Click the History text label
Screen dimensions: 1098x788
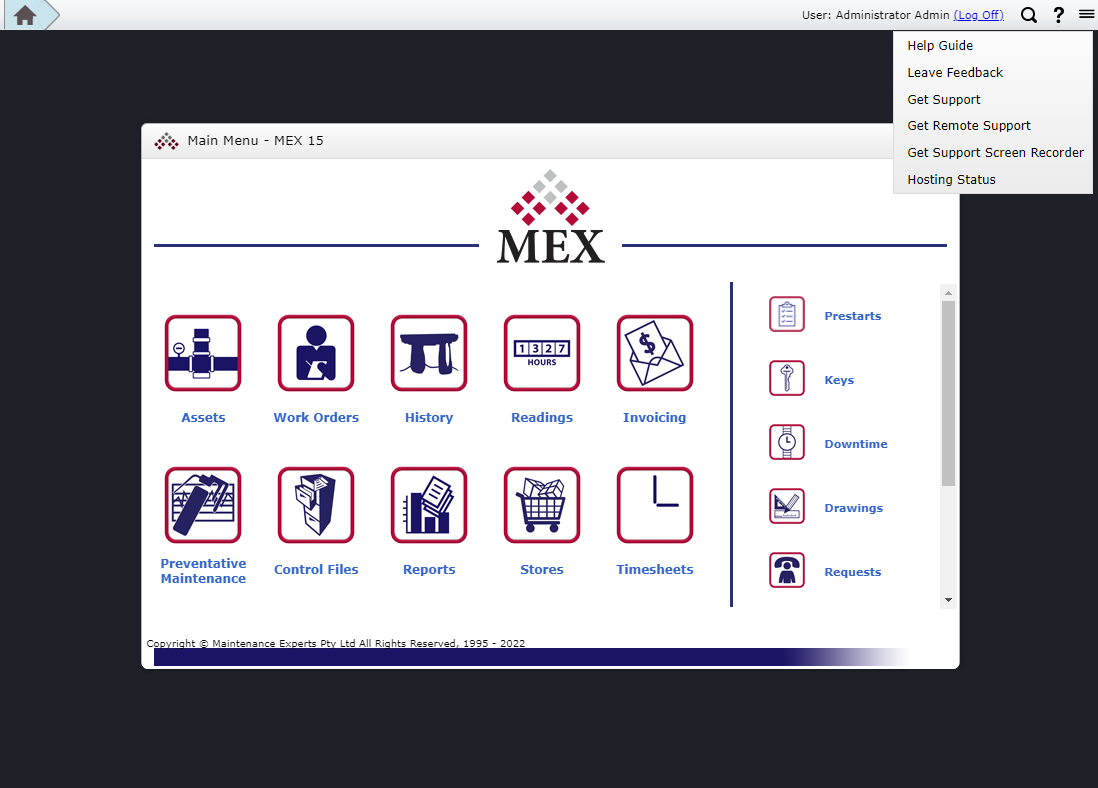point(429,417)
